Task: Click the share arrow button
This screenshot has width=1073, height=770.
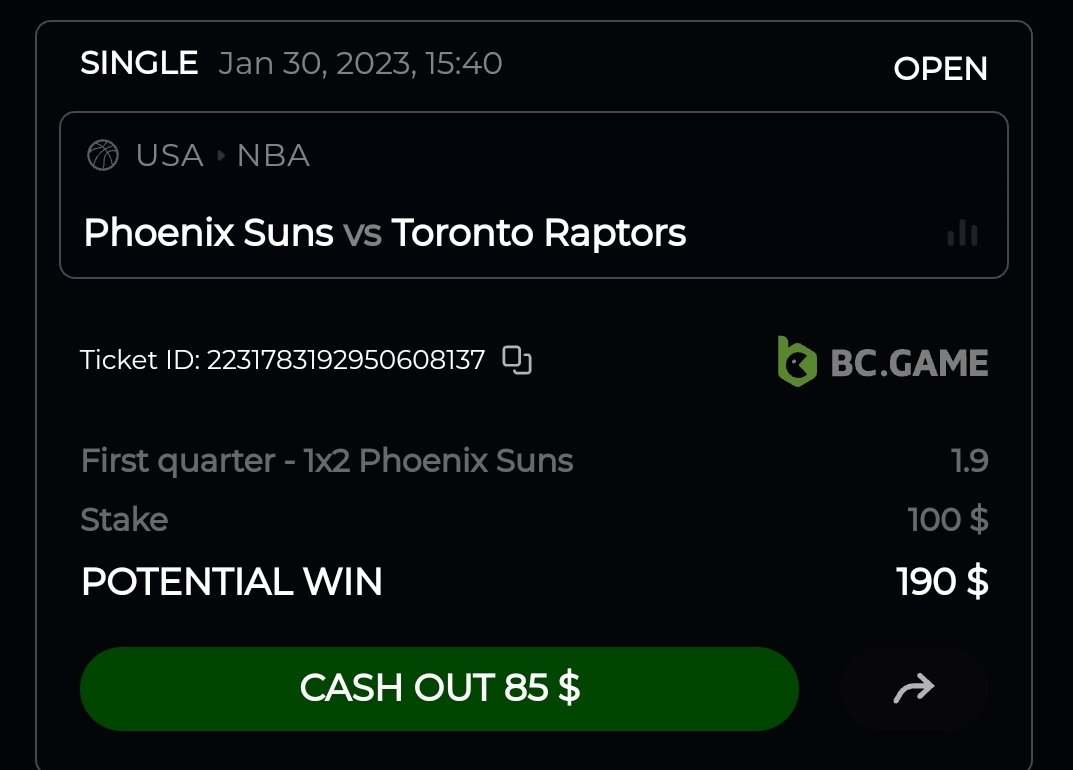Action: [914, 688]
